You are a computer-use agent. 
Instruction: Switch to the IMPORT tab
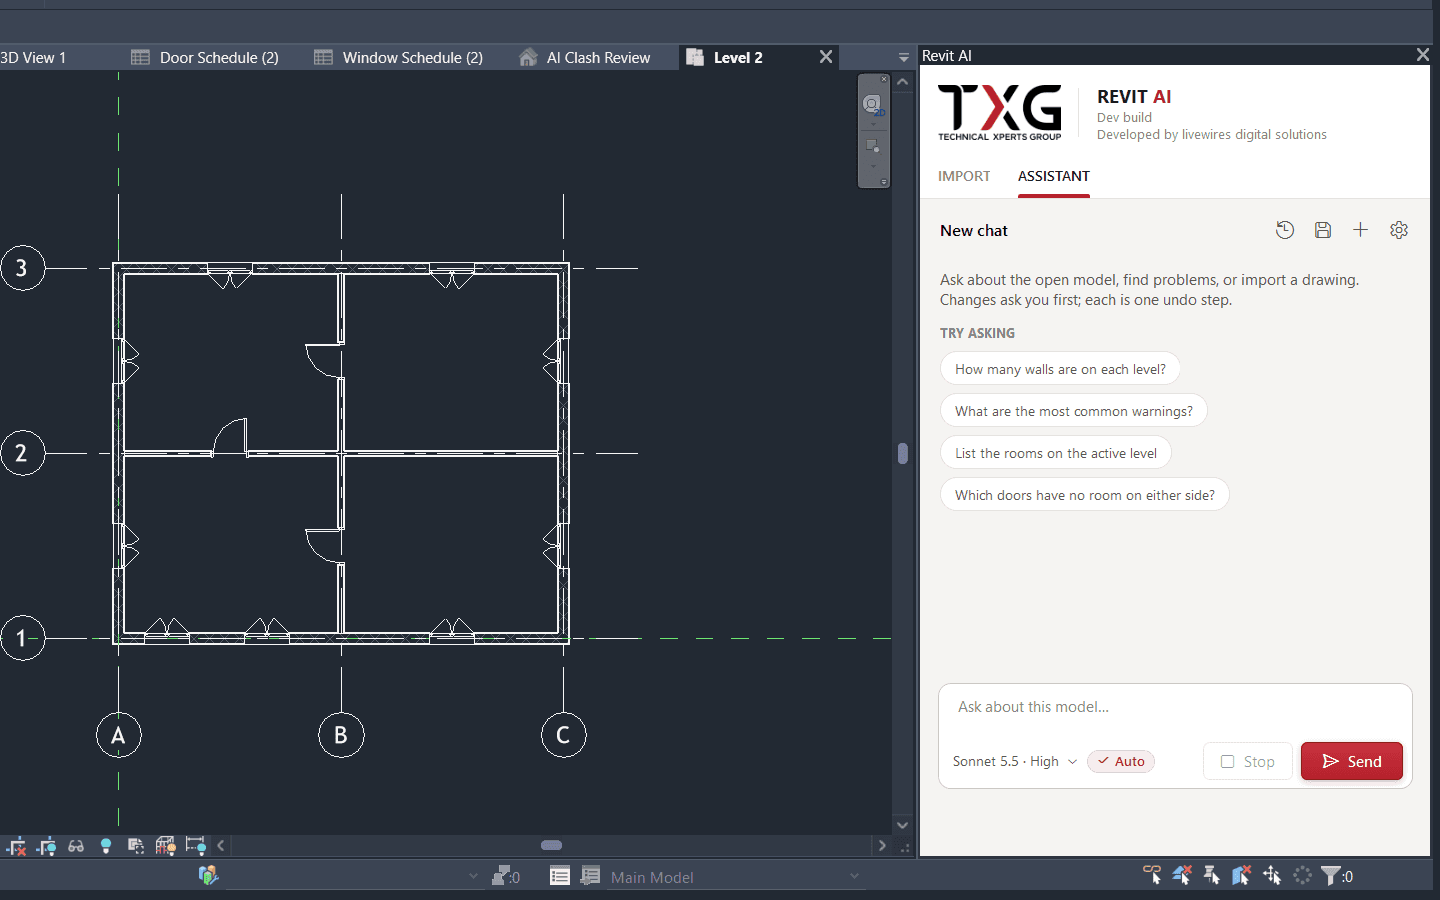[964, 176]
